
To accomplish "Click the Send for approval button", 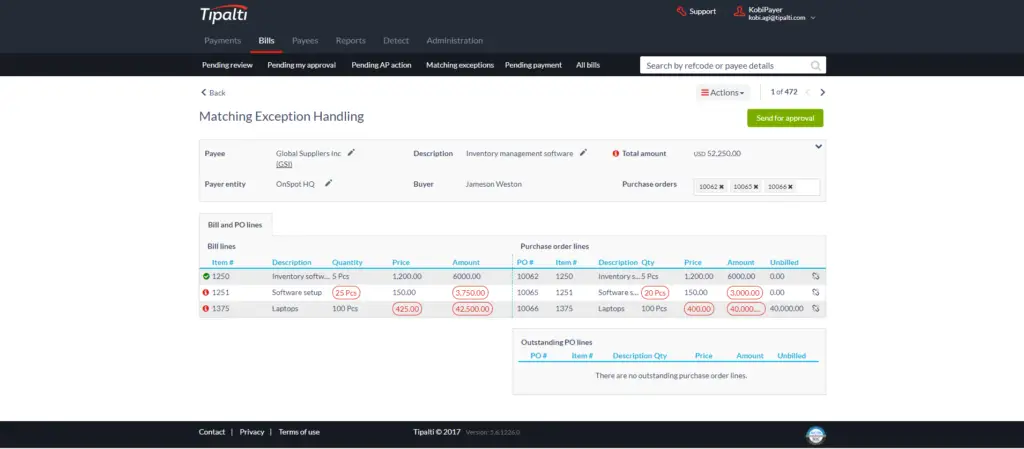I will [x=785, y=118].
